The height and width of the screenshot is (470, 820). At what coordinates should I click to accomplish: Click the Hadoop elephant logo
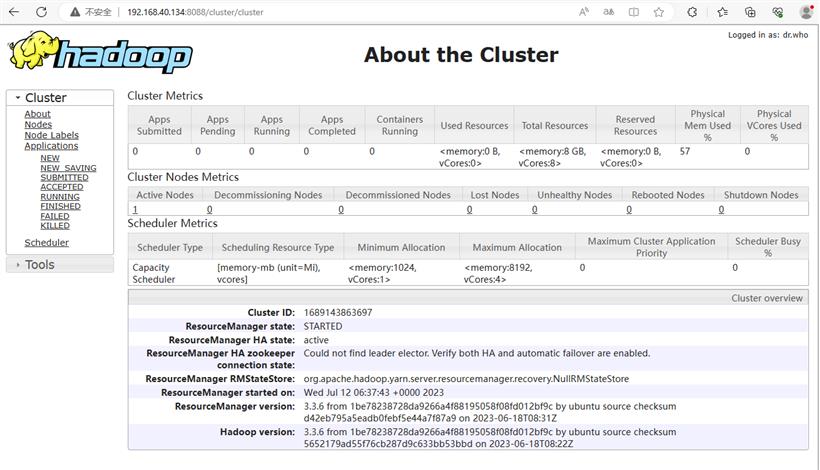point(100,52)
